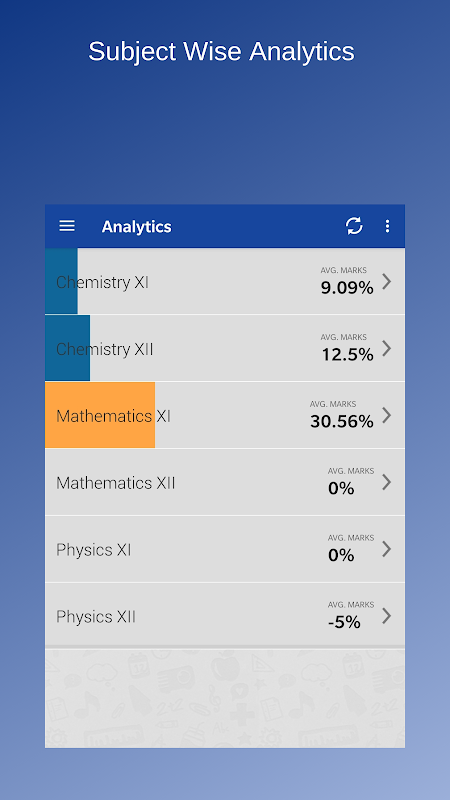Viewport: 450px width, 800px height.
Task: Open Physics XII subject analytics
Action: (225, 616)
